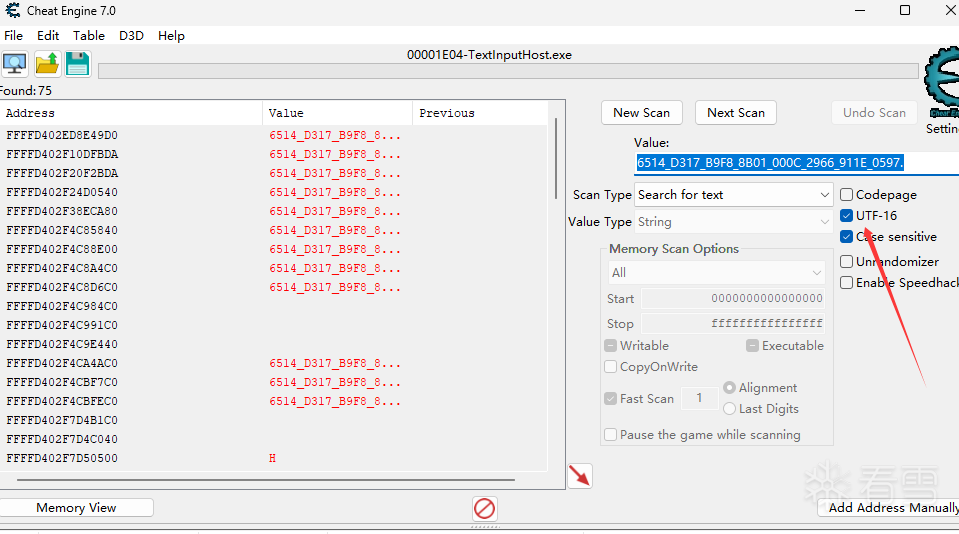Select address FFFFD402F4C8D6C0 row

tap(273, 287)
